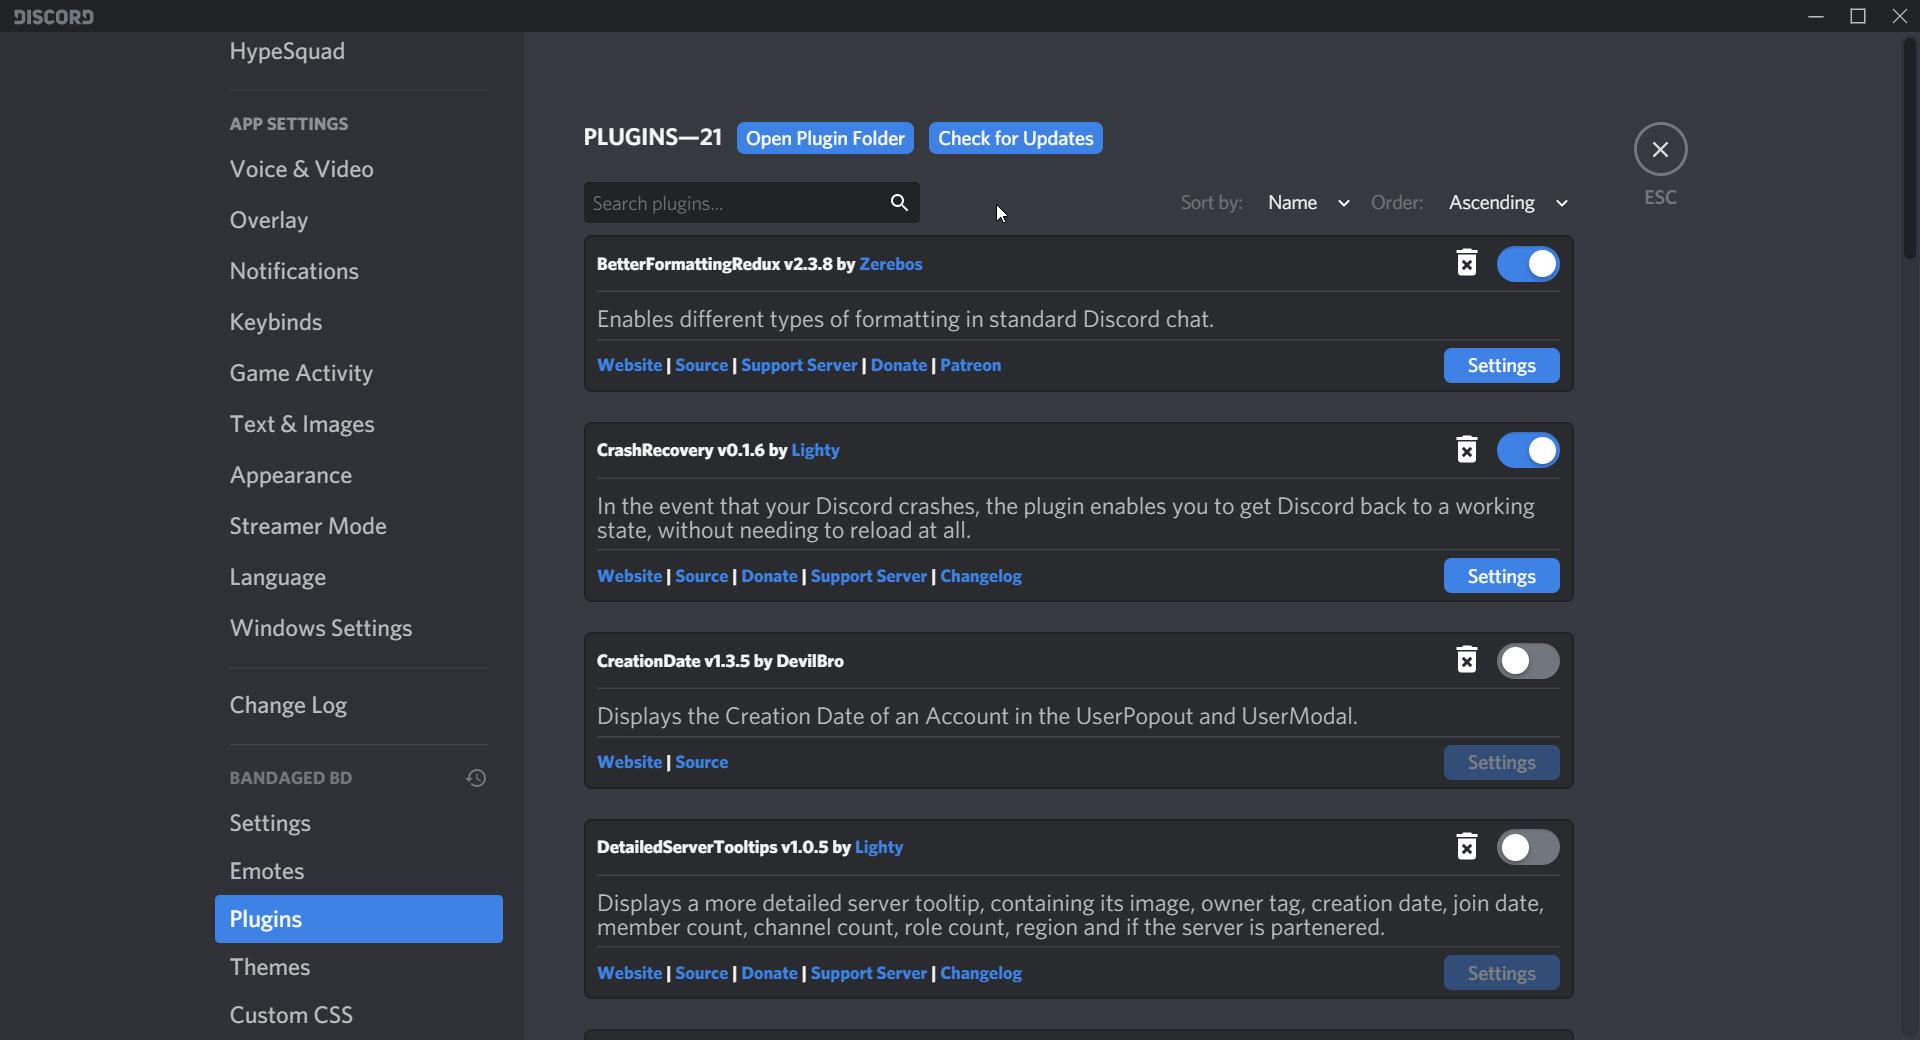This screenshot has height=1040, width=1920.
Task: Open CrashRecovery Support Server link
Action: [869, 576]
